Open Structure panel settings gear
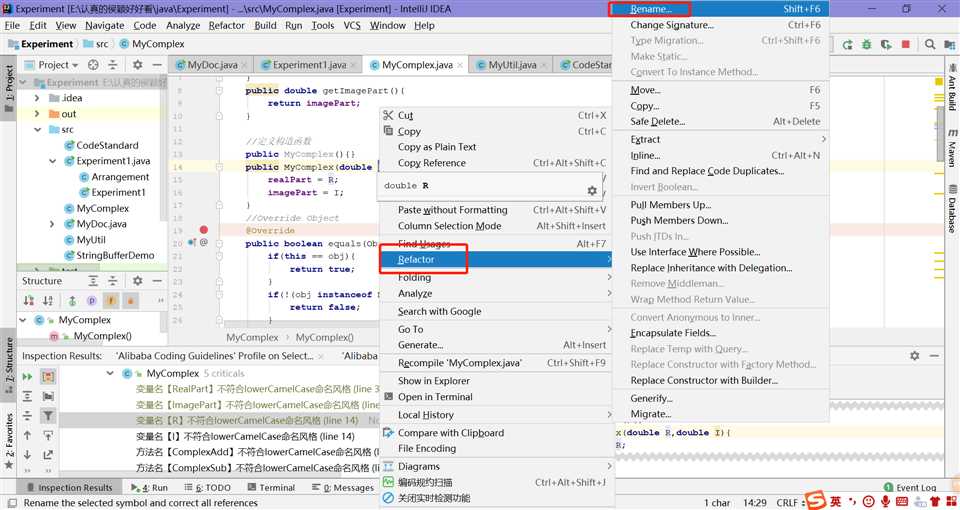 [x=138, y=280]
